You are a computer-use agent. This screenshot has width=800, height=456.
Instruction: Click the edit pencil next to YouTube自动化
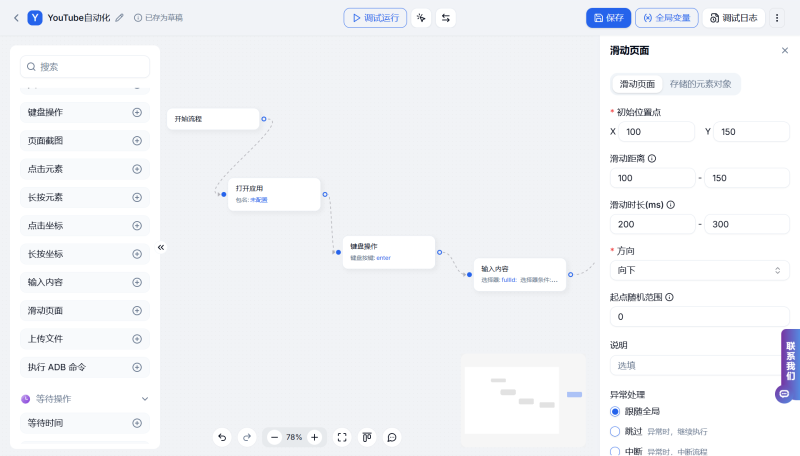pyautogui.click(x=120, y=18)
